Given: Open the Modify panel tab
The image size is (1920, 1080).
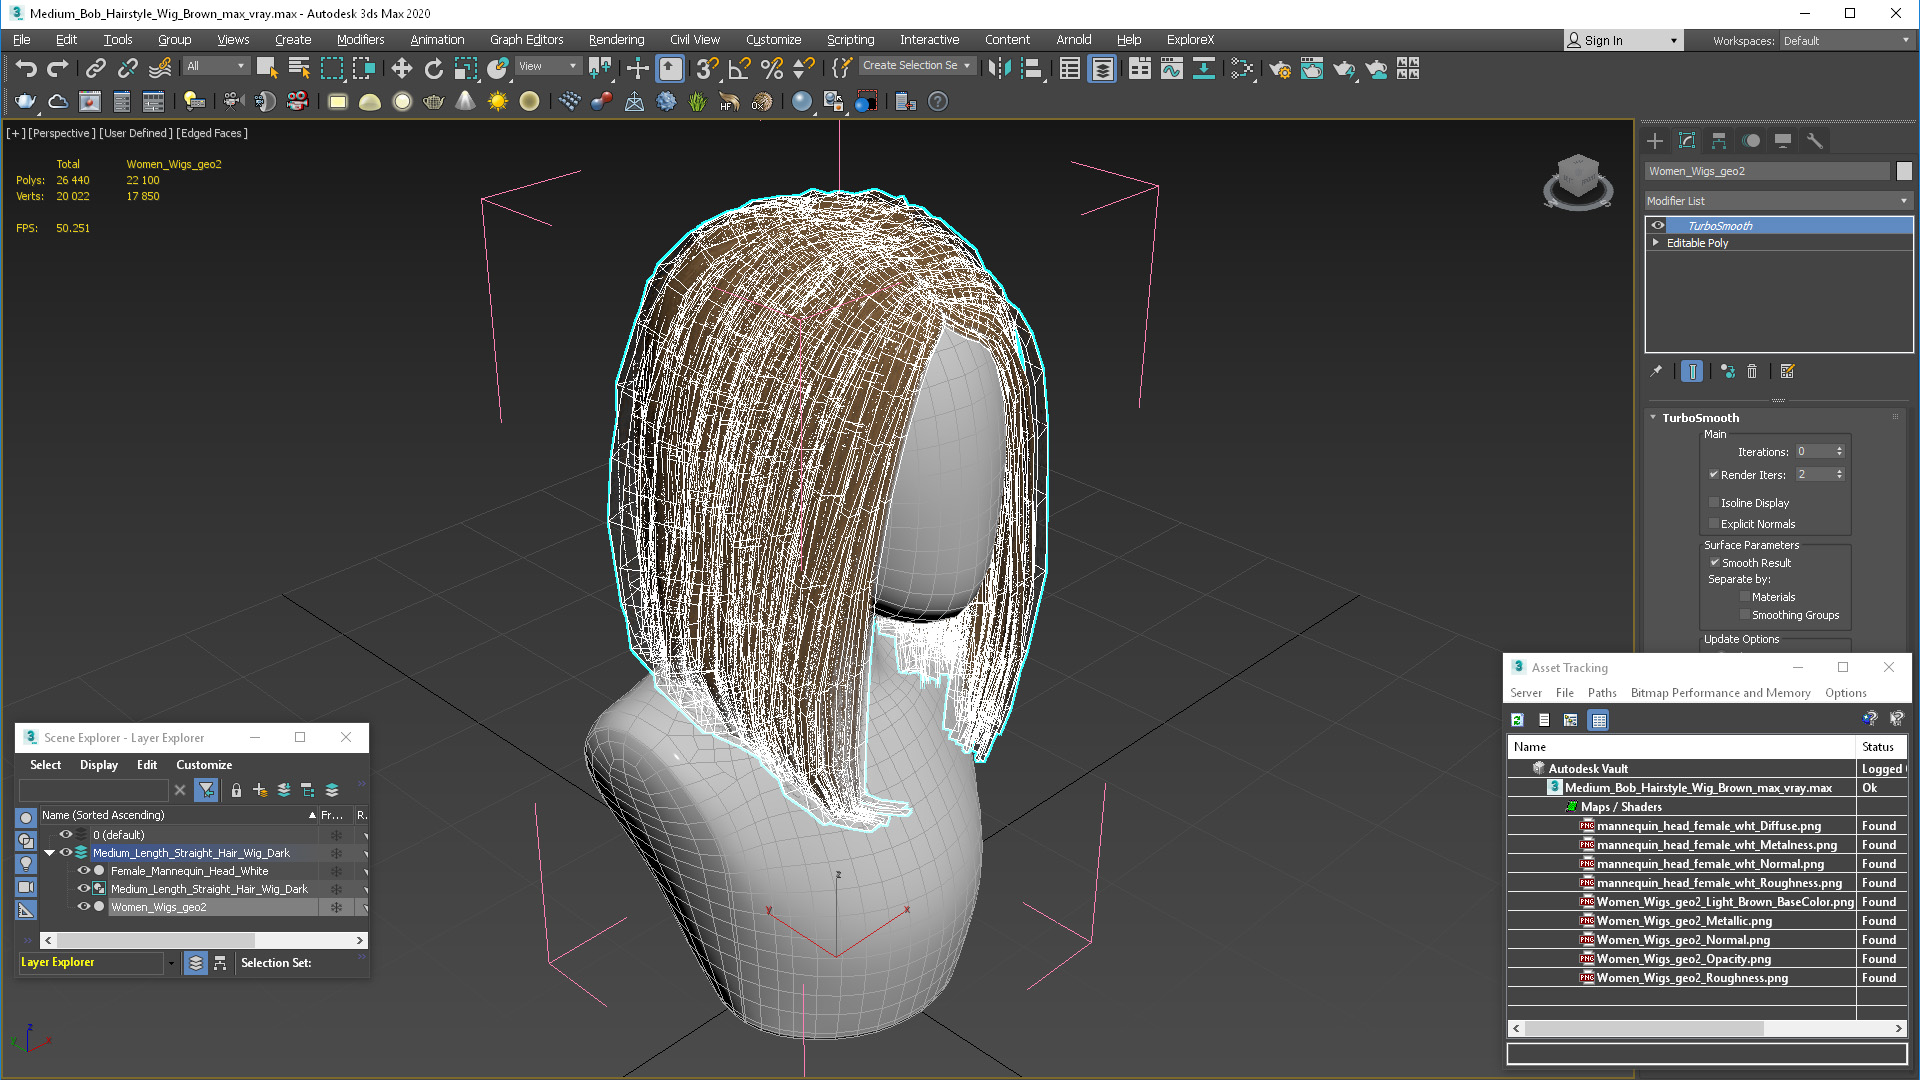Looking at the screenshot, I should click(1687, 141).
